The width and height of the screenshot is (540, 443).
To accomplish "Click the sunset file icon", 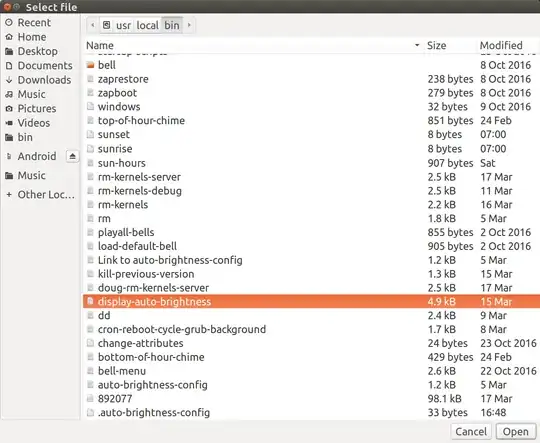I will point(90,134).
